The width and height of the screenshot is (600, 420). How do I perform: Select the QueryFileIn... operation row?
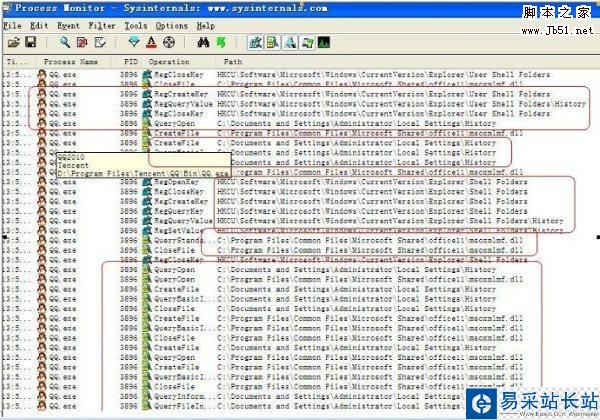pos(300,406)
